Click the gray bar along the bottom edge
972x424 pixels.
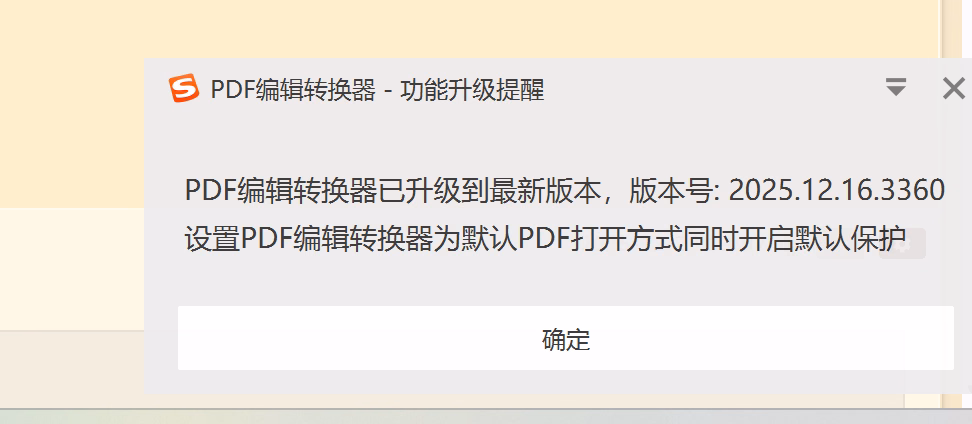[x=486, y=417]
